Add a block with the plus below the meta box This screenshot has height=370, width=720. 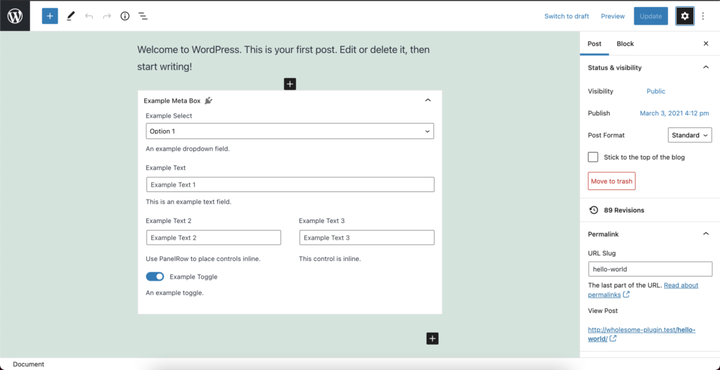[433, 338]
